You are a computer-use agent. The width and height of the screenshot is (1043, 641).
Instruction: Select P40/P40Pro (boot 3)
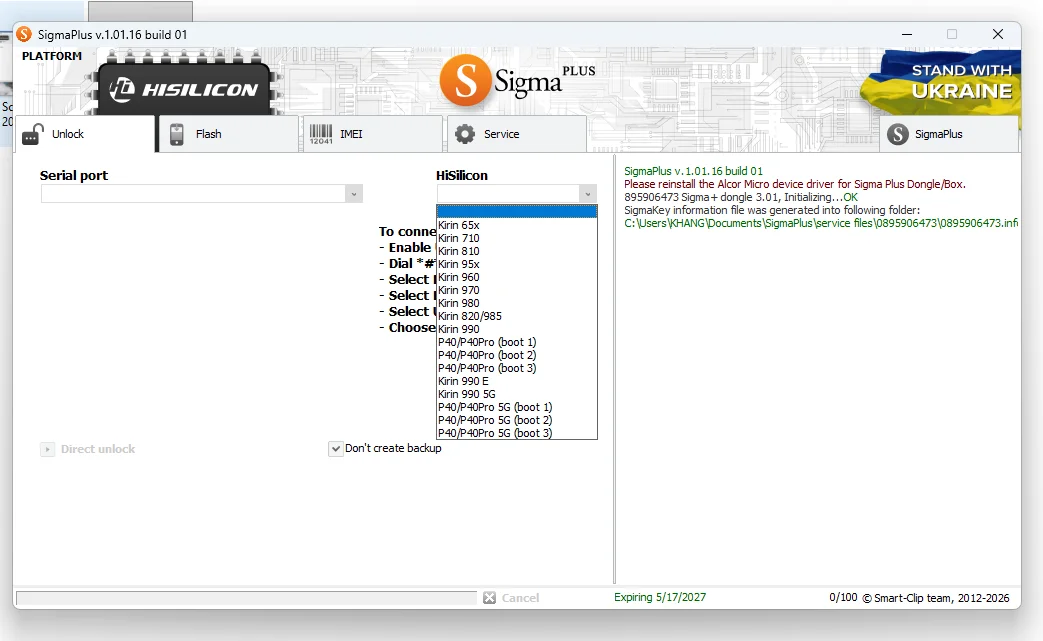(x=517, y=368)
